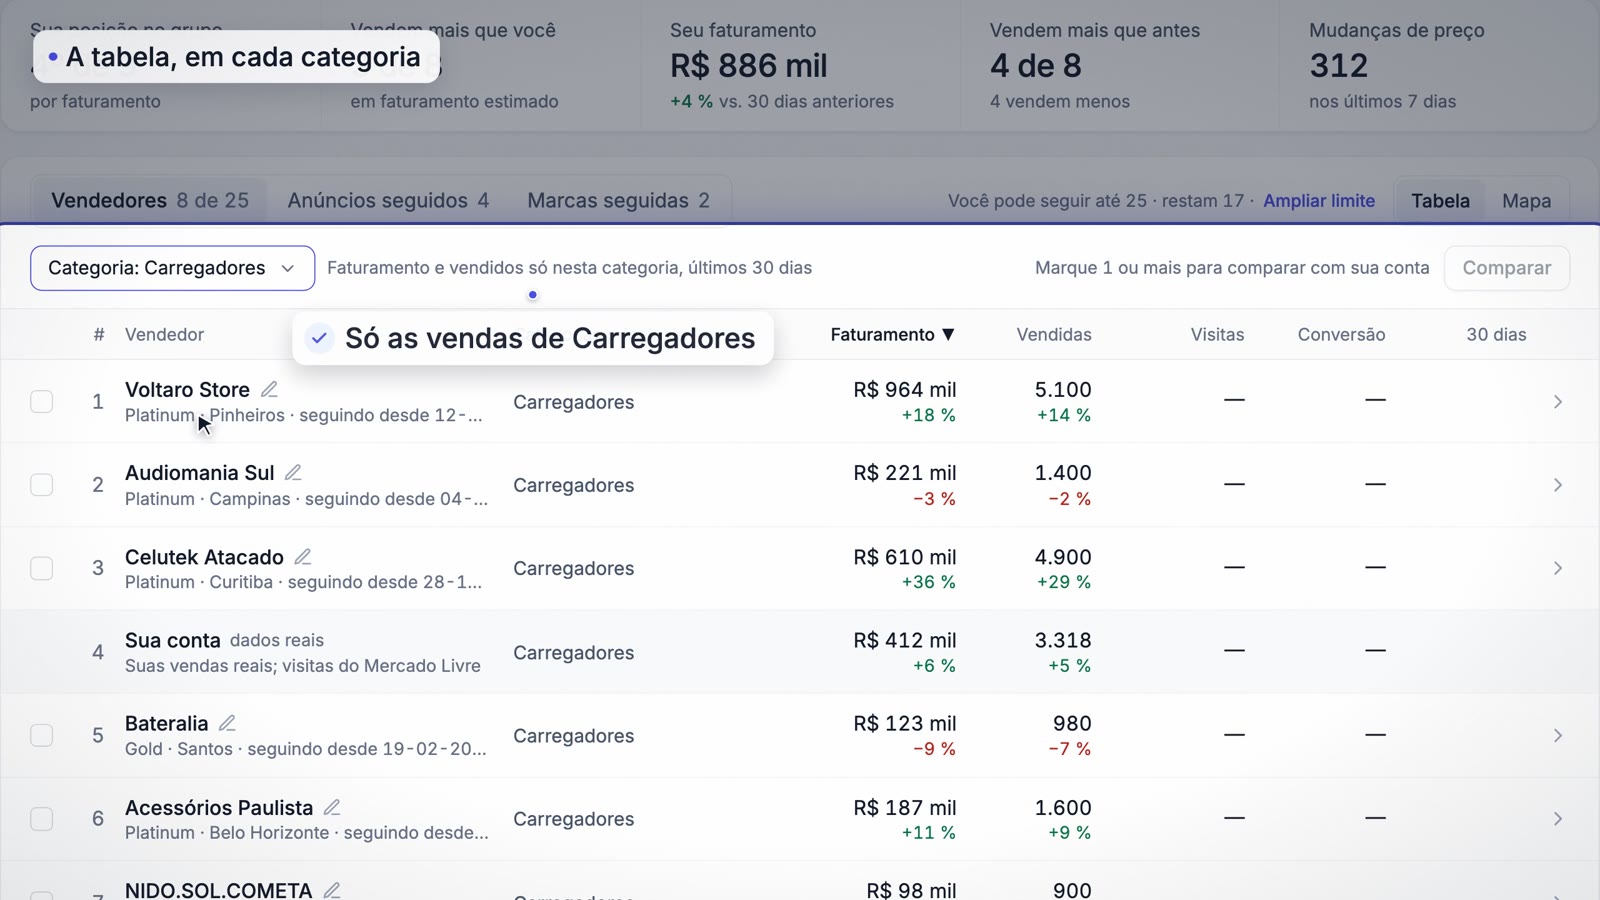Edit Acessórios Paulista via its pencil icon
Viewport: 1600px width, 900px height.
[x=332, y=806]
